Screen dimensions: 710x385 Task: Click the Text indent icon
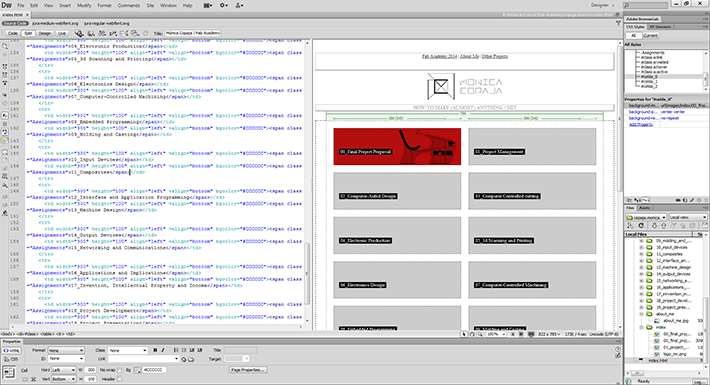[x=200, y=350]
